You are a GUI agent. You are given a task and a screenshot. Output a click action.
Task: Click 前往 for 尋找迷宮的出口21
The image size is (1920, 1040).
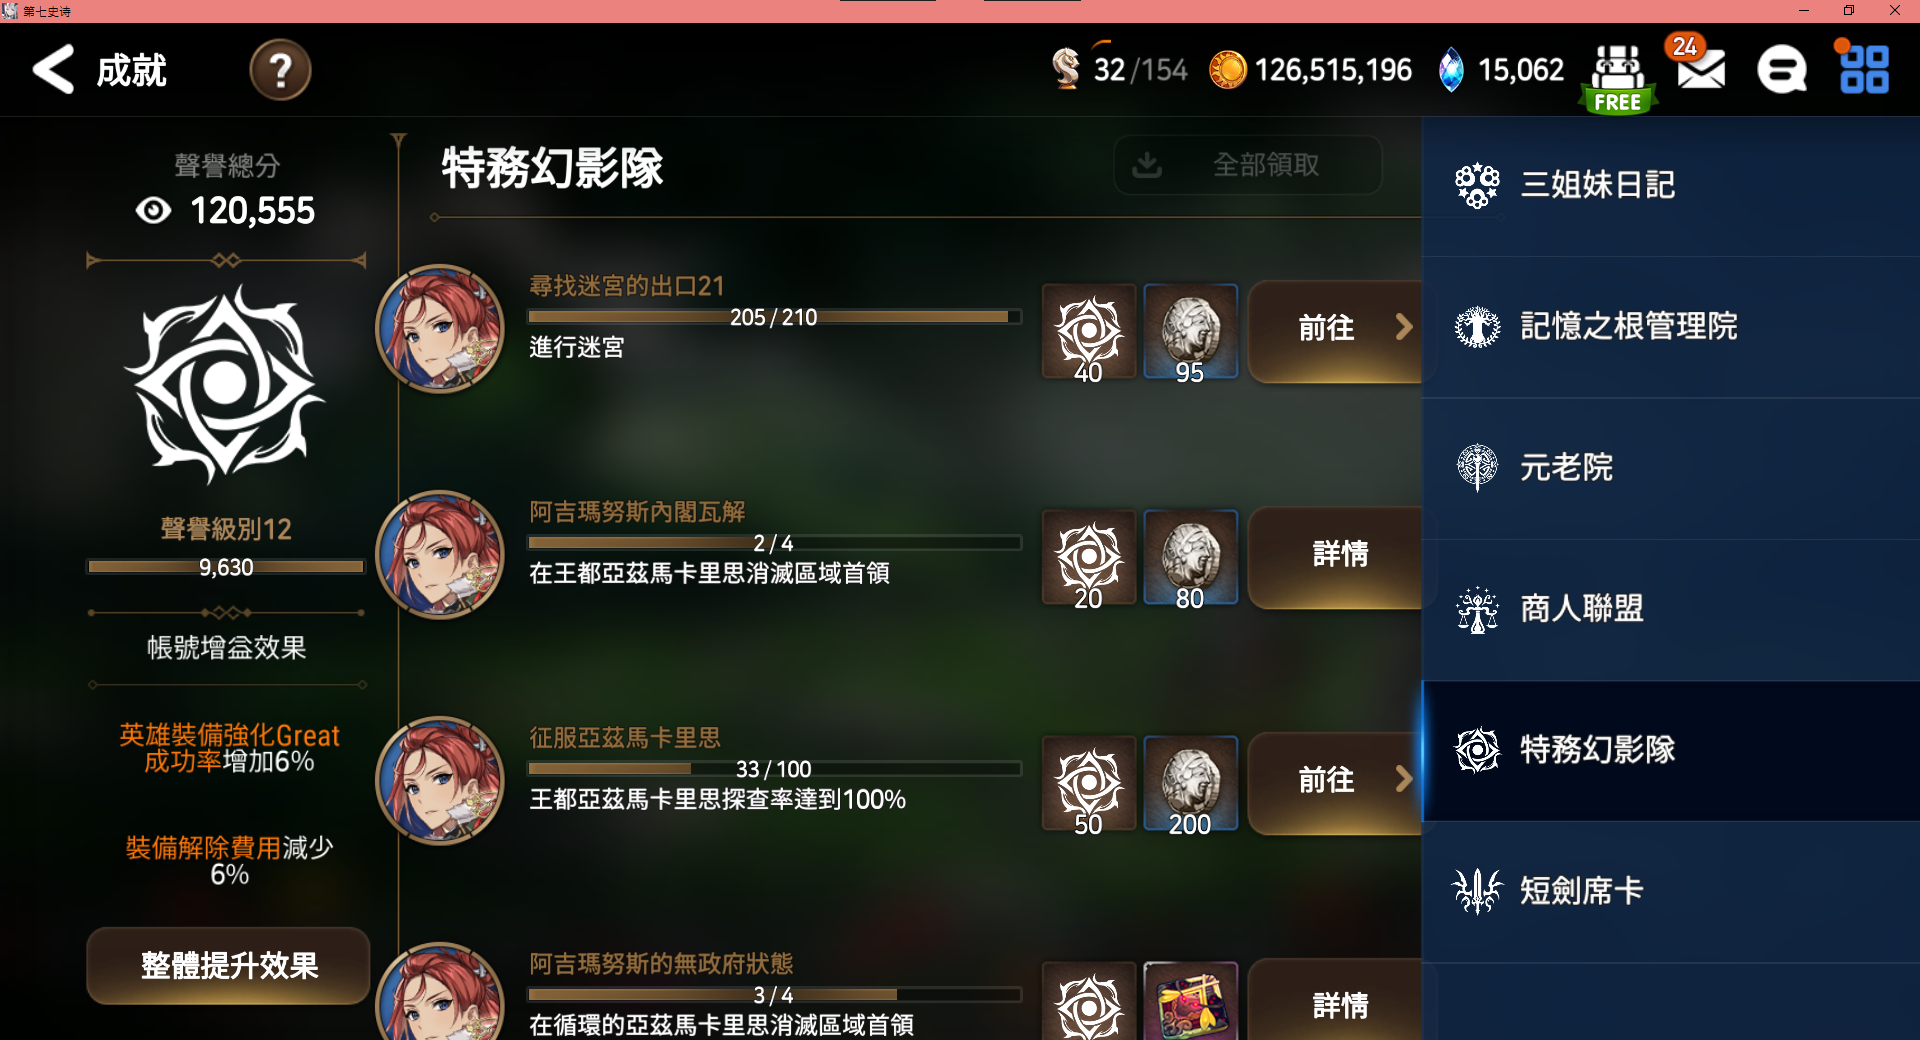(1336, 330)
